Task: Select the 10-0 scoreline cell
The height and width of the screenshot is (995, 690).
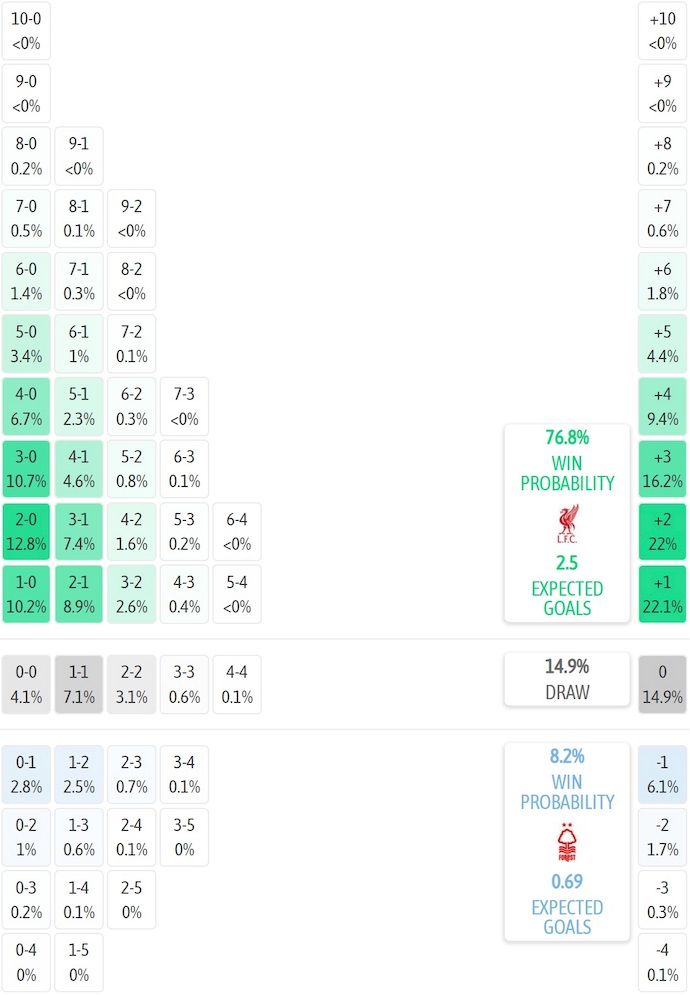Action: pos(26,31)
